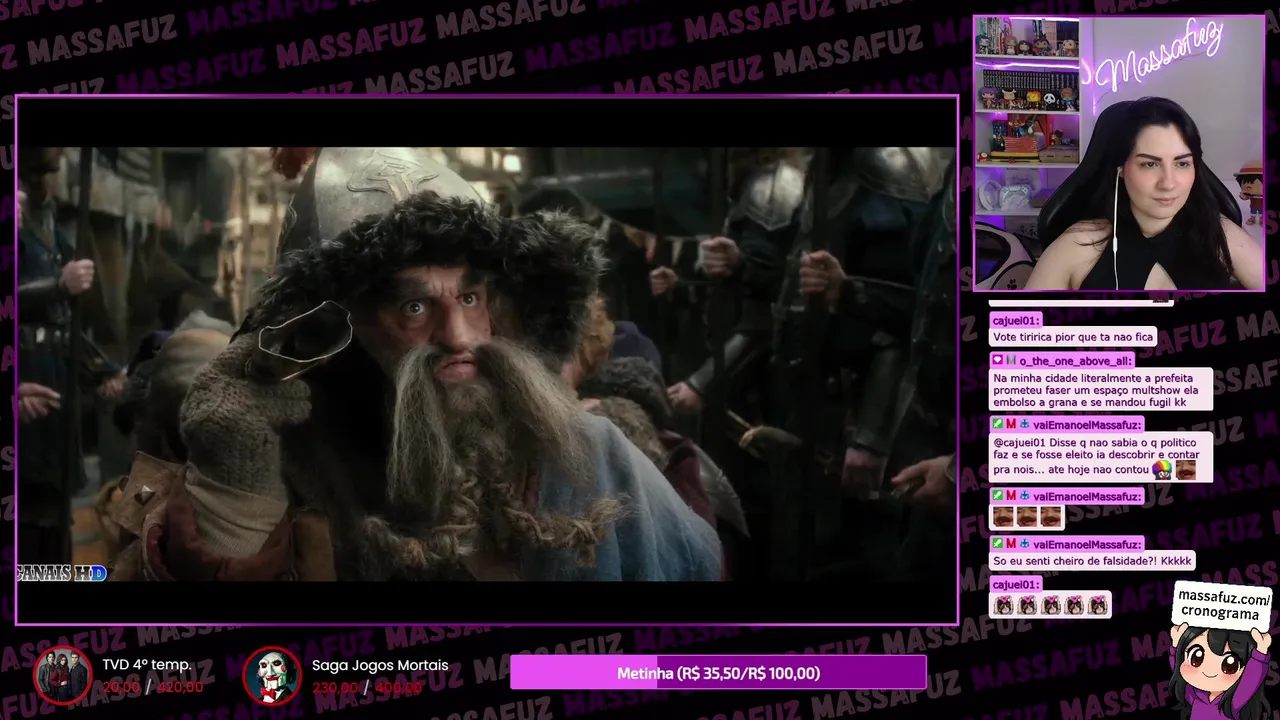Click the middle emote in the three-mustache-emote message
This screenshot has width=1280, height=720.
pyautogui.click(x=1027, y=517)
